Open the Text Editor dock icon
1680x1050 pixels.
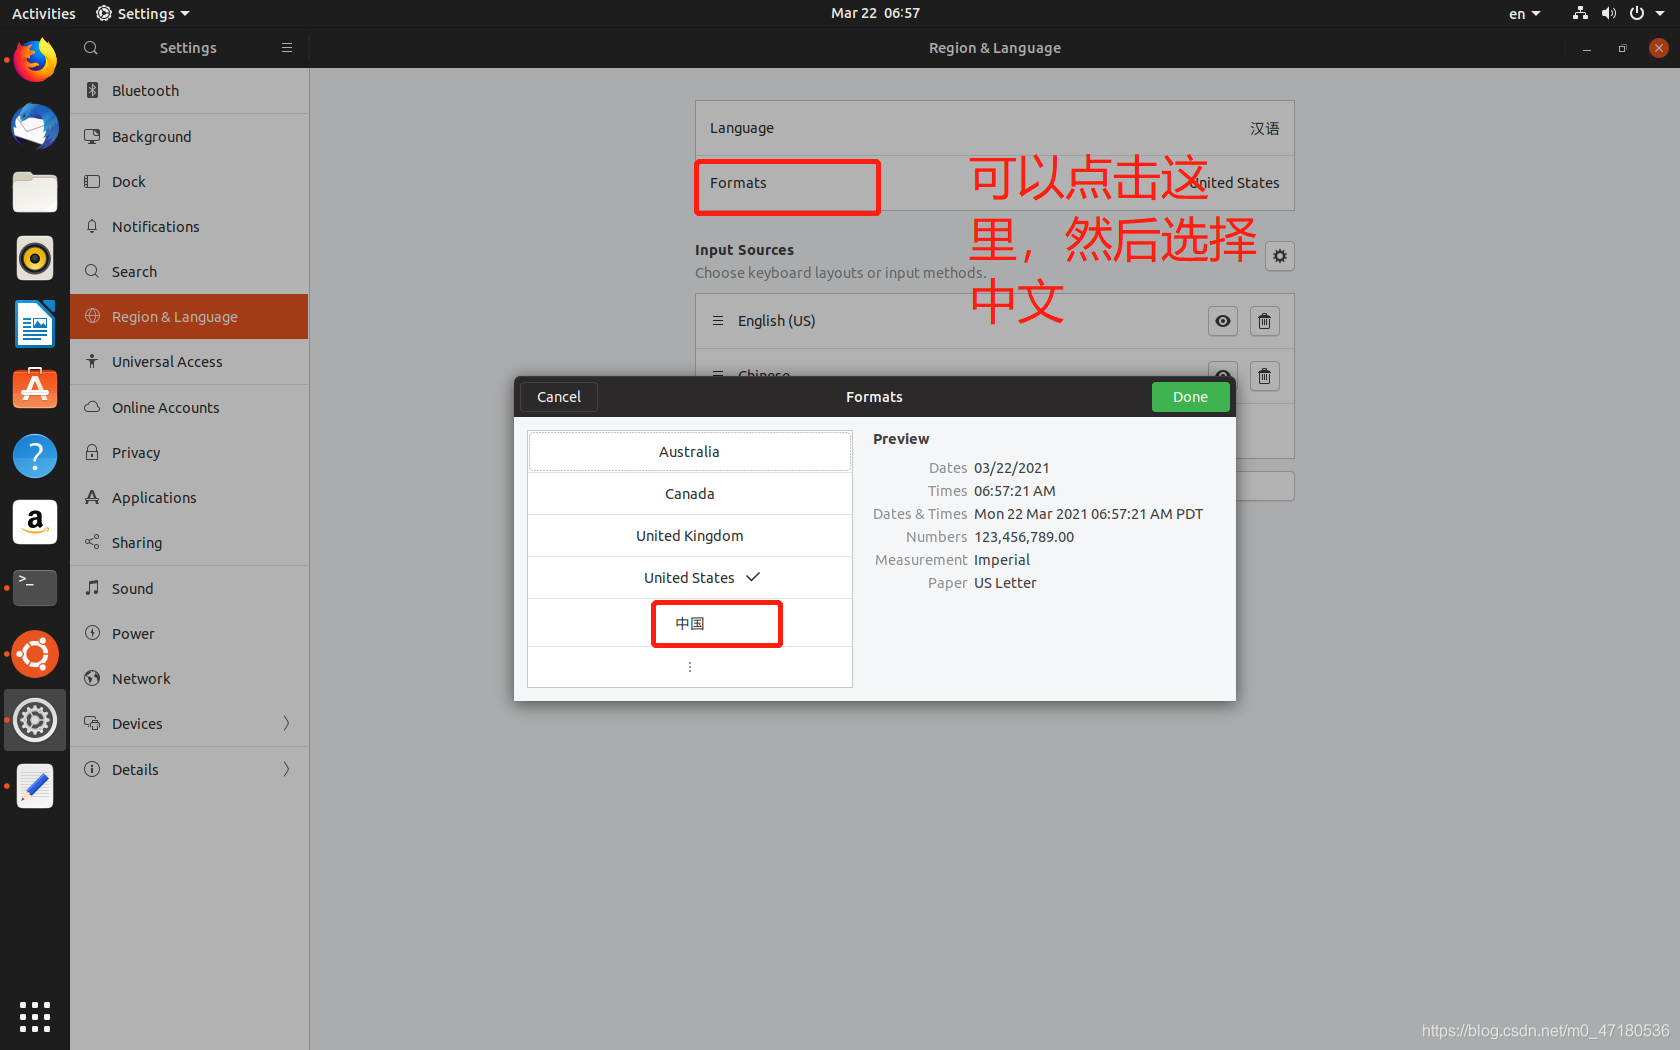35,786
